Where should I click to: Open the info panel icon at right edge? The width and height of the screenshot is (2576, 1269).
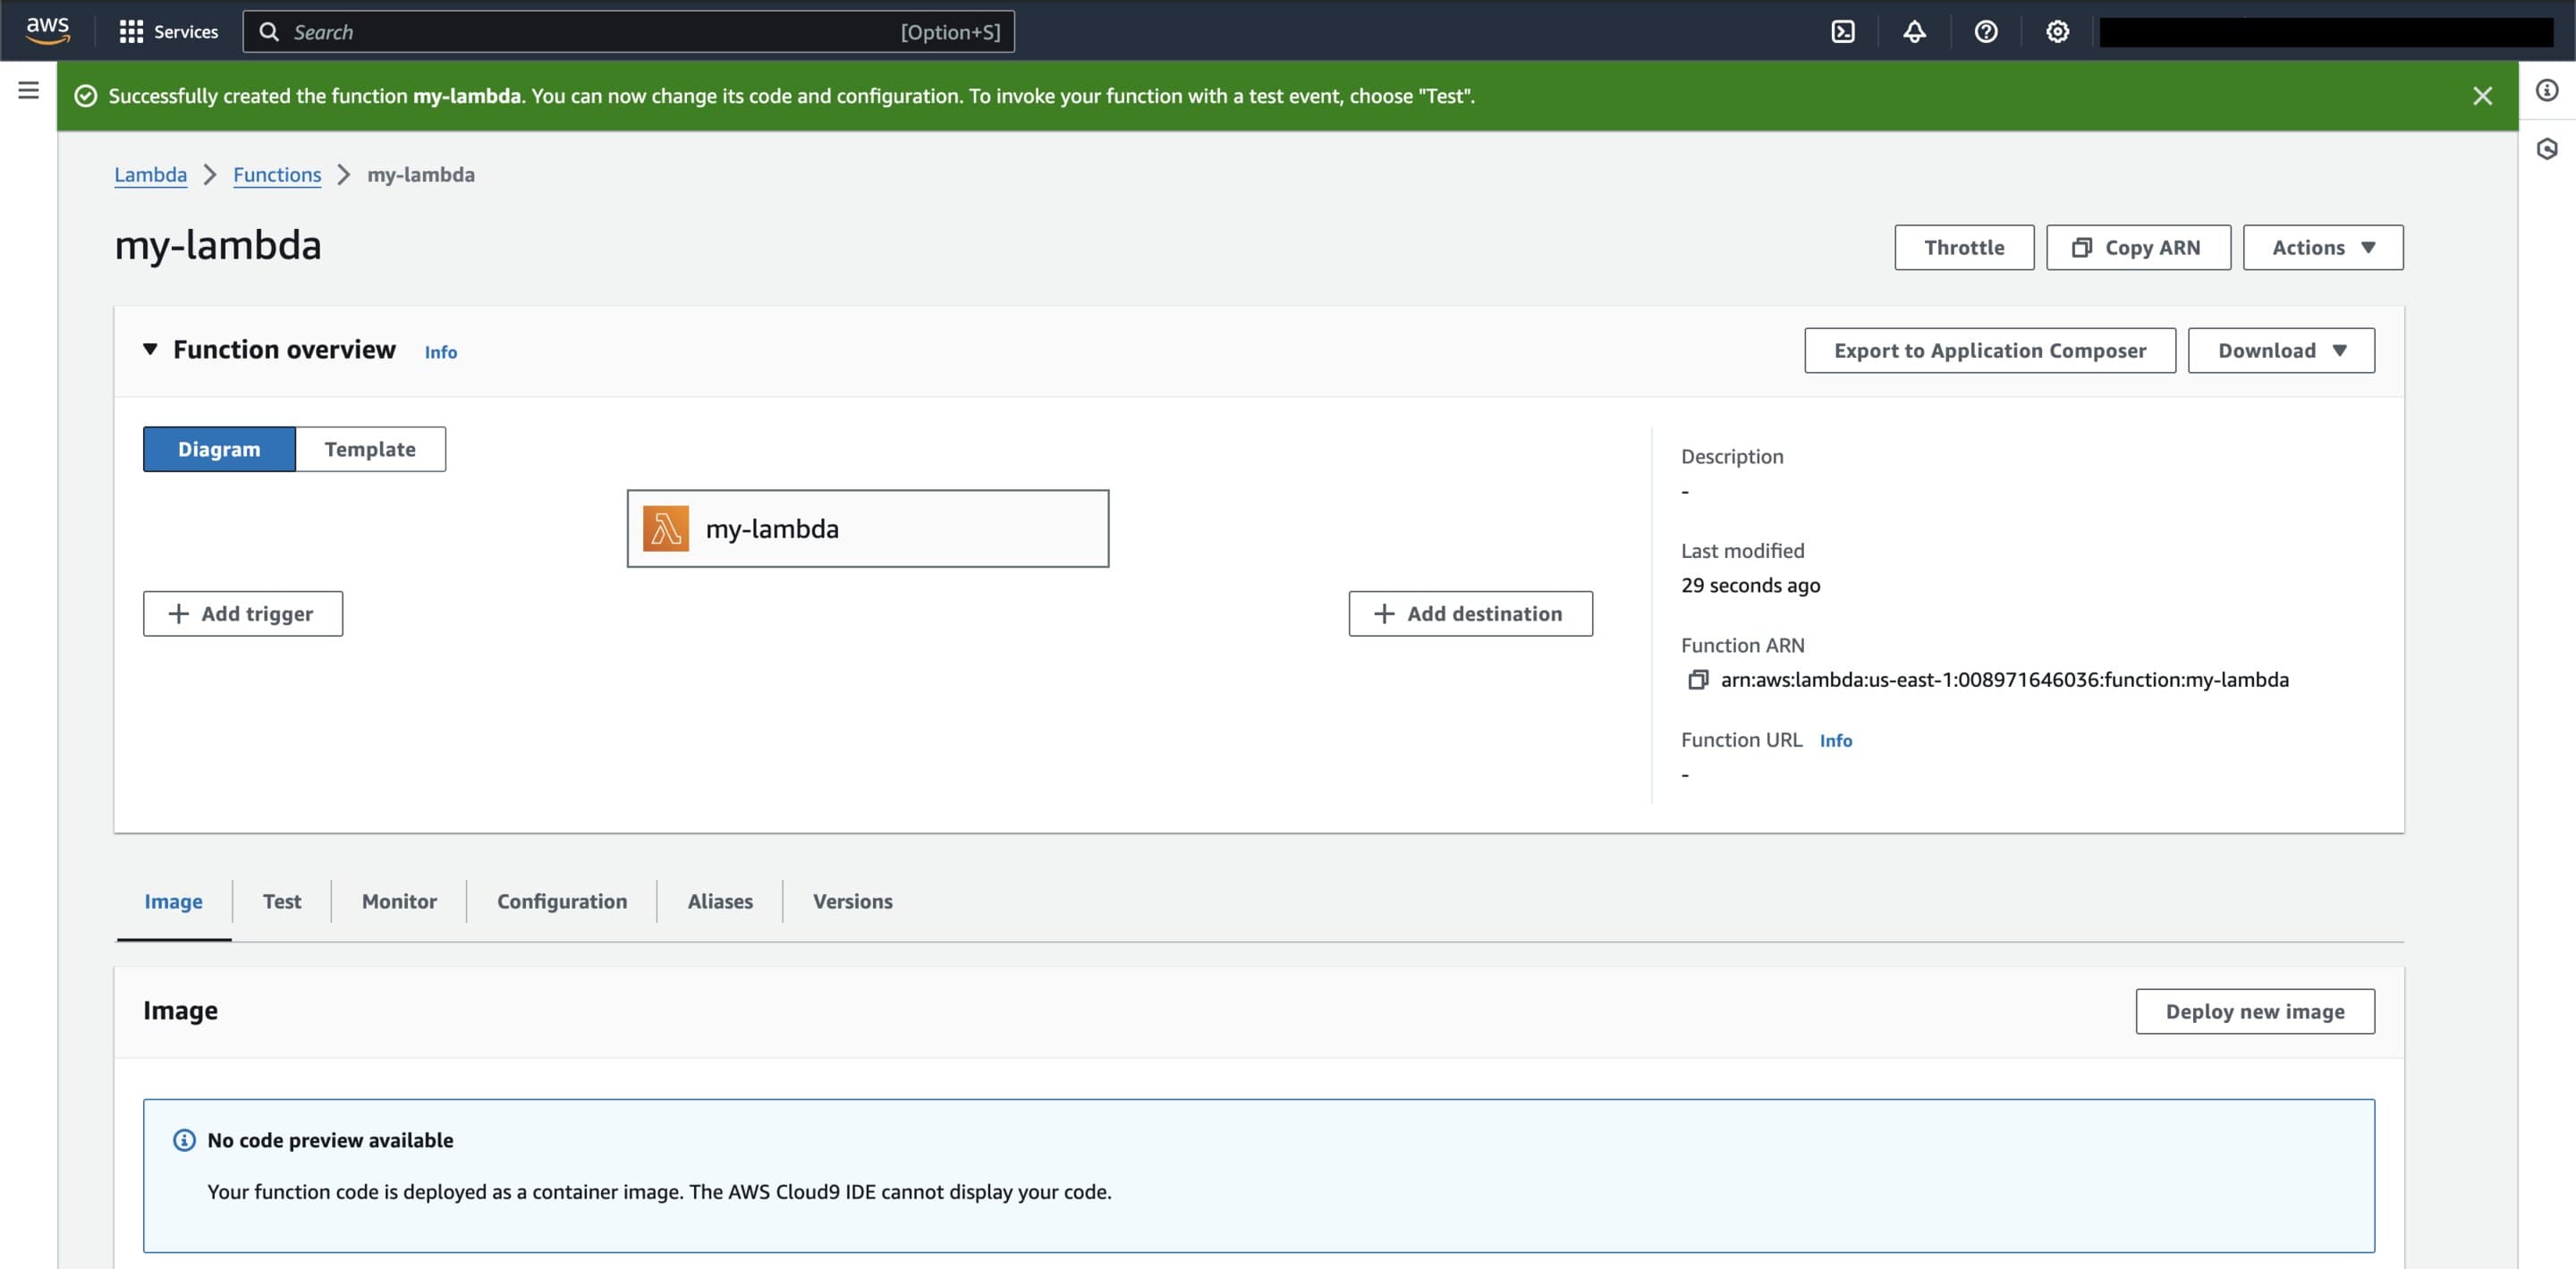pyautogui.click(x=2546, y=91)
